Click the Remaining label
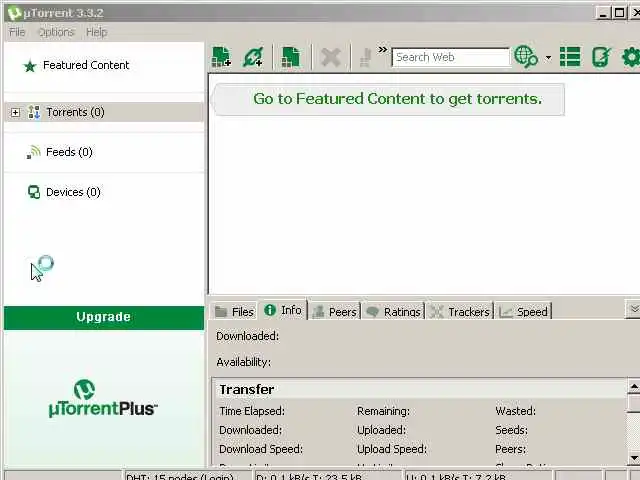This screenshot has height=480, width=640. point(383,411)
